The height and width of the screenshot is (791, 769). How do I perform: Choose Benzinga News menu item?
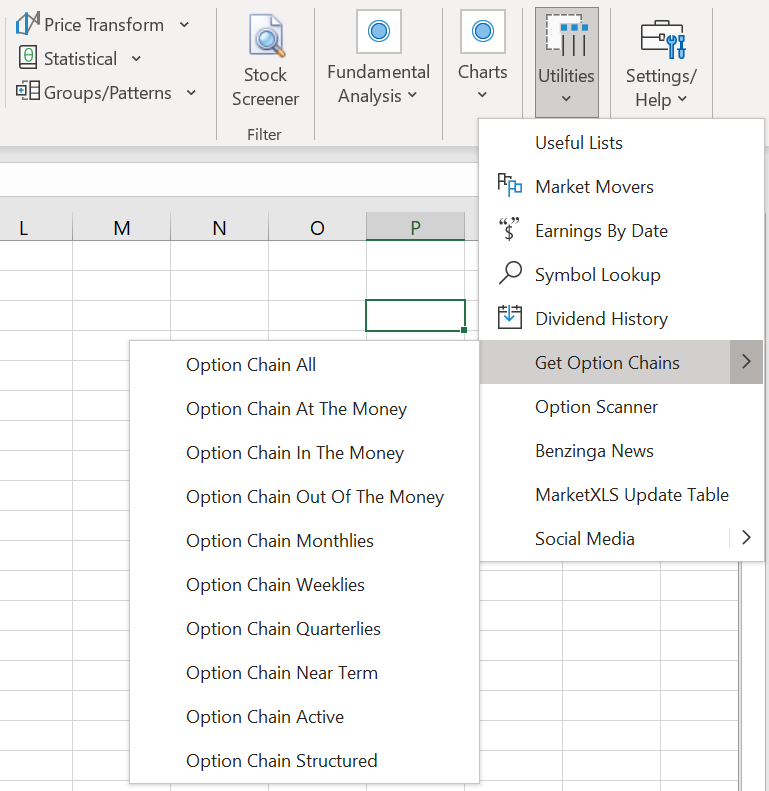[622, 450]
